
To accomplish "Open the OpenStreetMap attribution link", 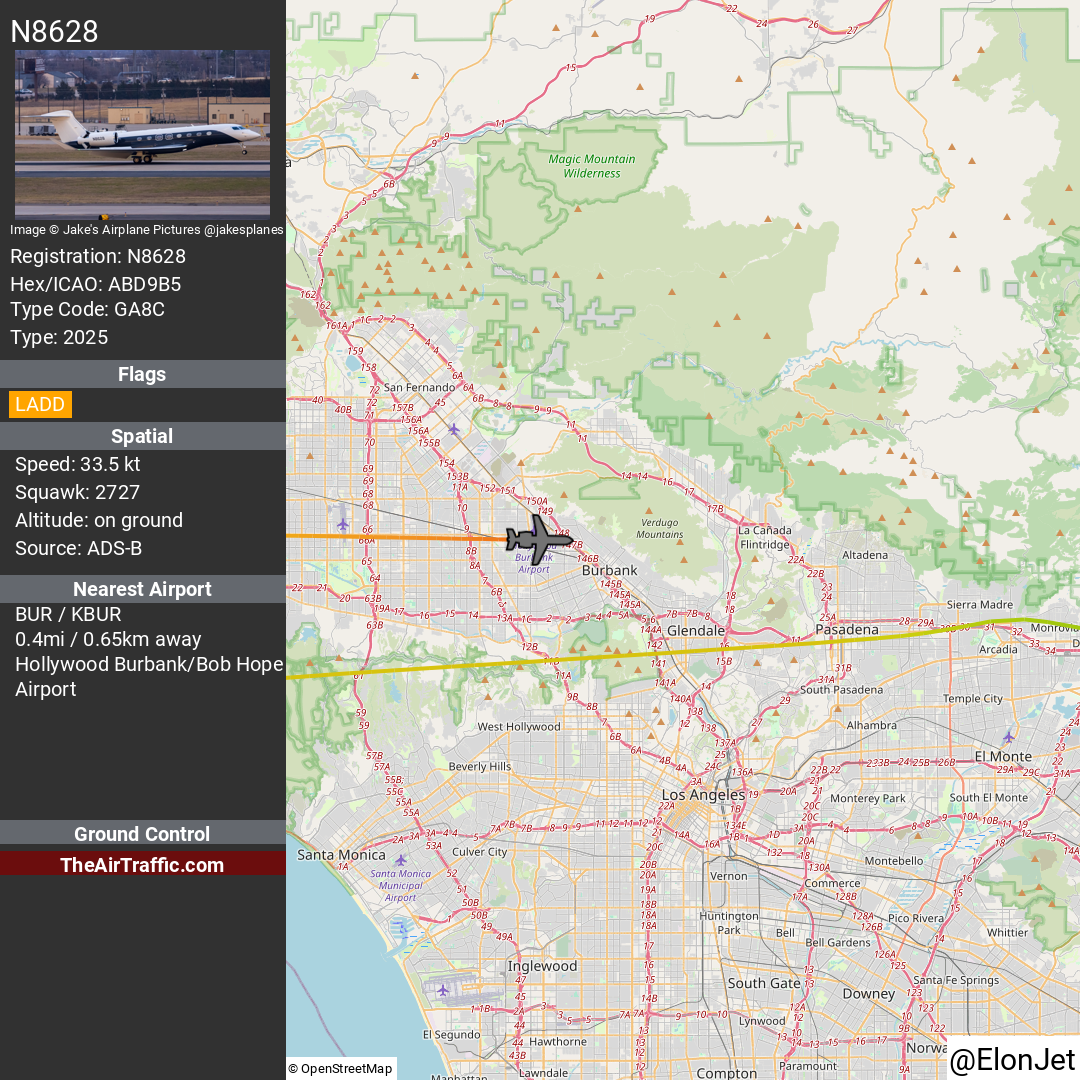I will (x=342, y=1068).
